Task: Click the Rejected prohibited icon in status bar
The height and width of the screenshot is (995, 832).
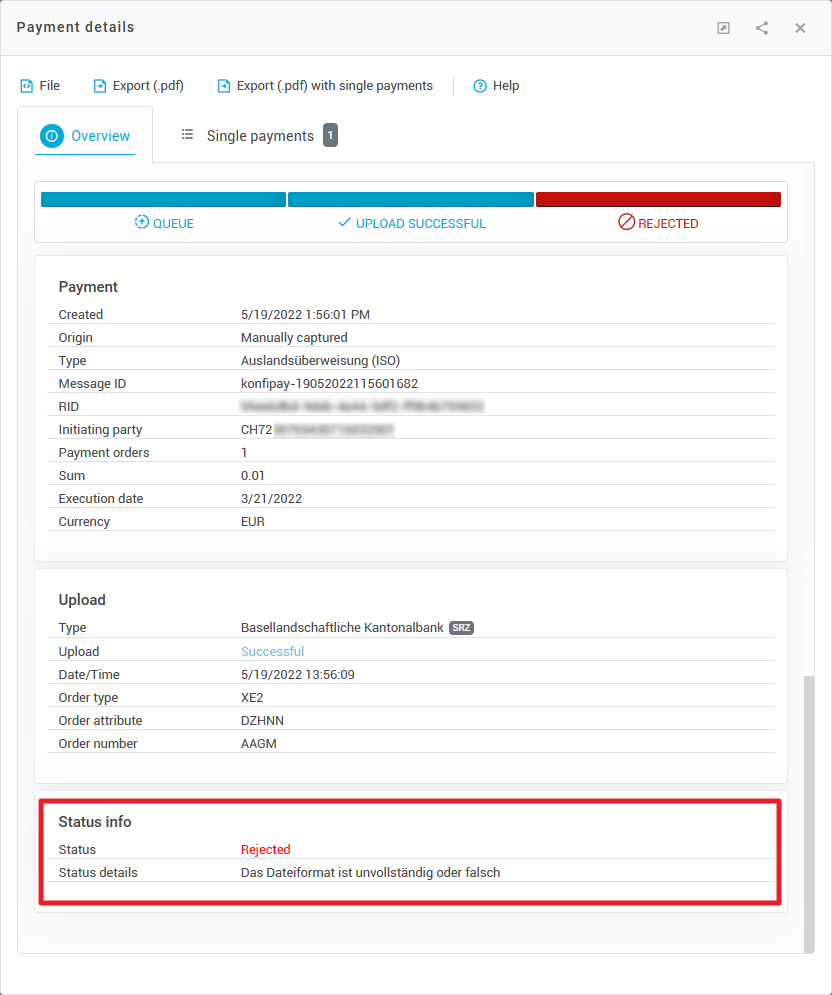Action: pos(627,223)
